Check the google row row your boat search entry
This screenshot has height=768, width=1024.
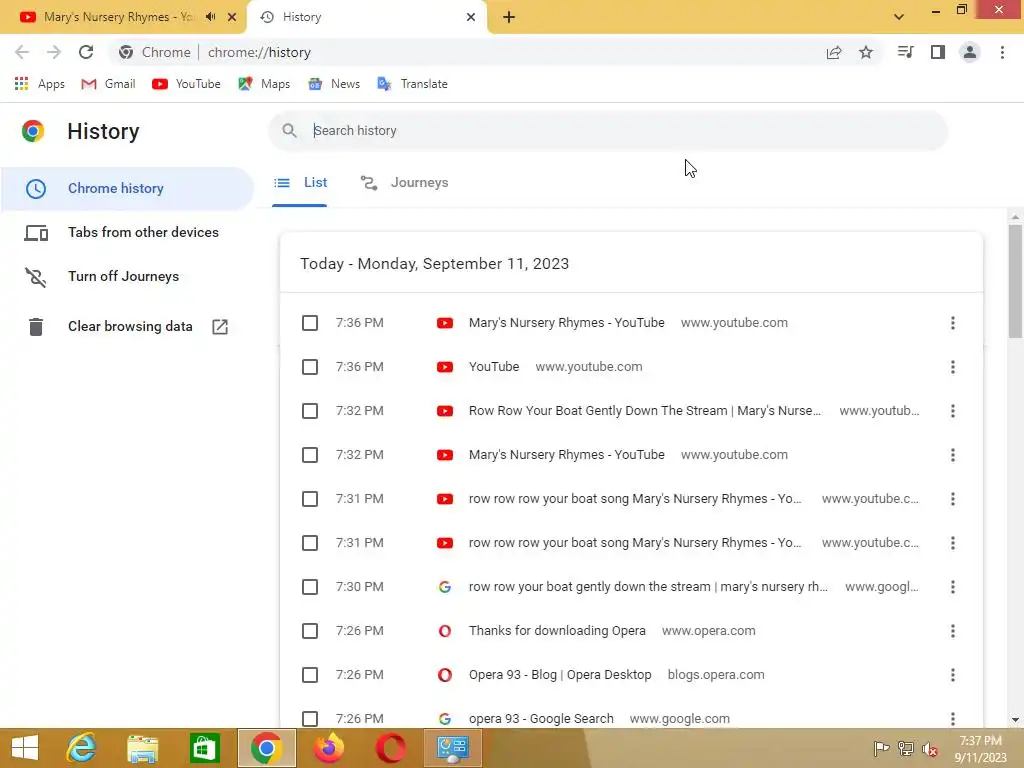[310, 587]
